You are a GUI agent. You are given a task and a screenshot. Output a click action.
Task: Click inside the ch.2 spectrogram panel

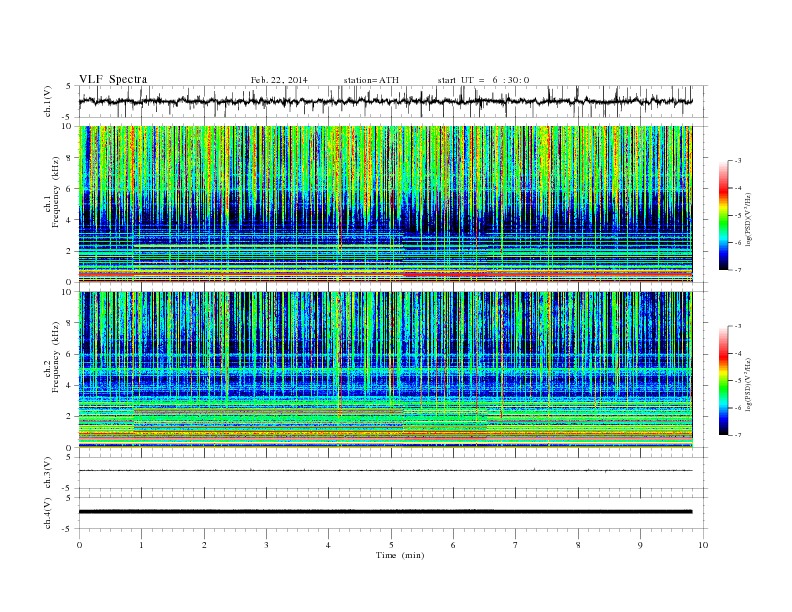(x=385, y=370)
